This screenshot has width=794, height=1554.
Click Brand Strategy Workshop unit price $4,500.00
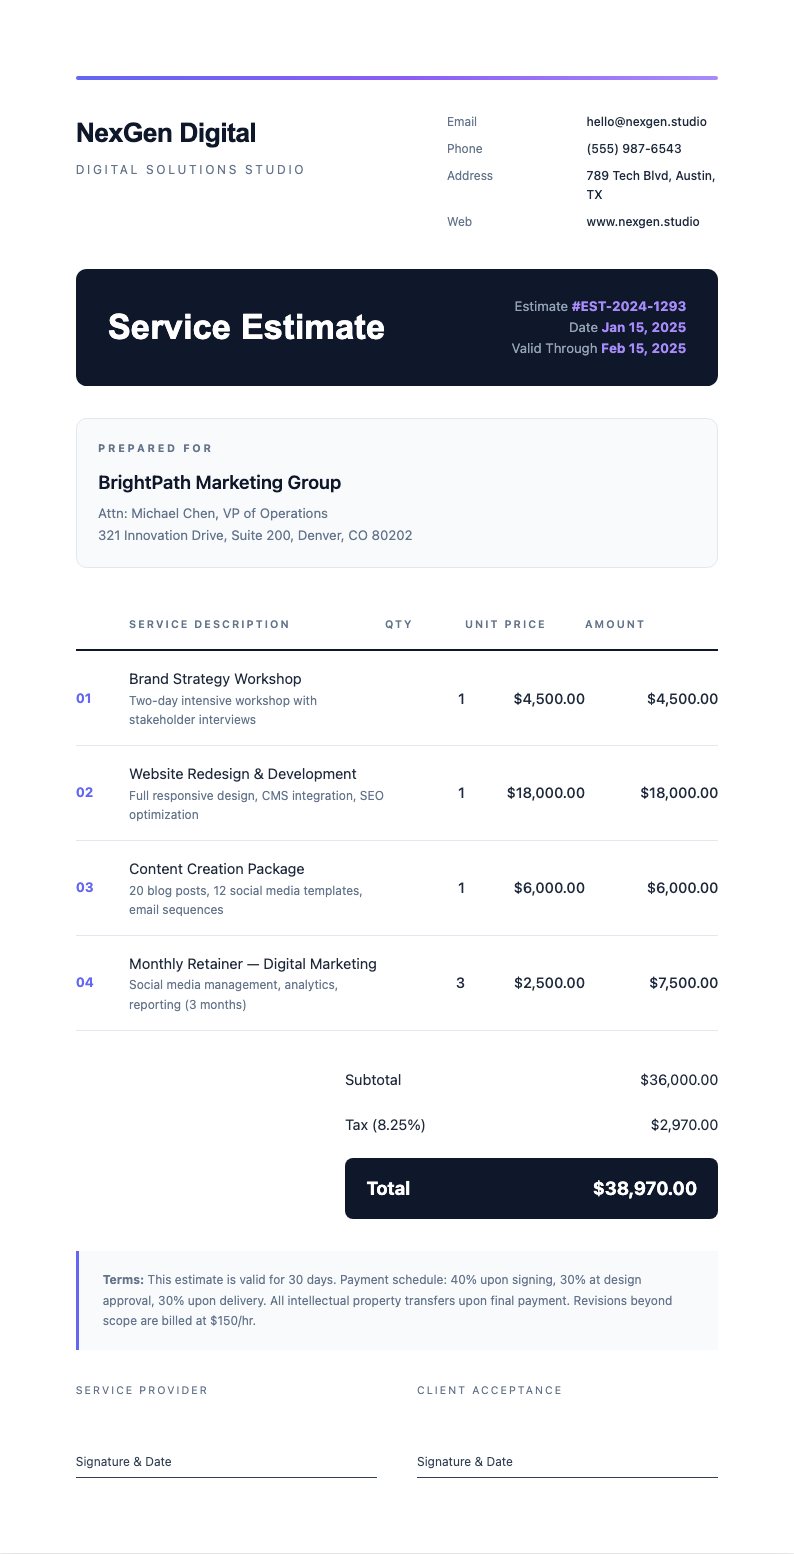pyautogui.click(x=549, y=699)
